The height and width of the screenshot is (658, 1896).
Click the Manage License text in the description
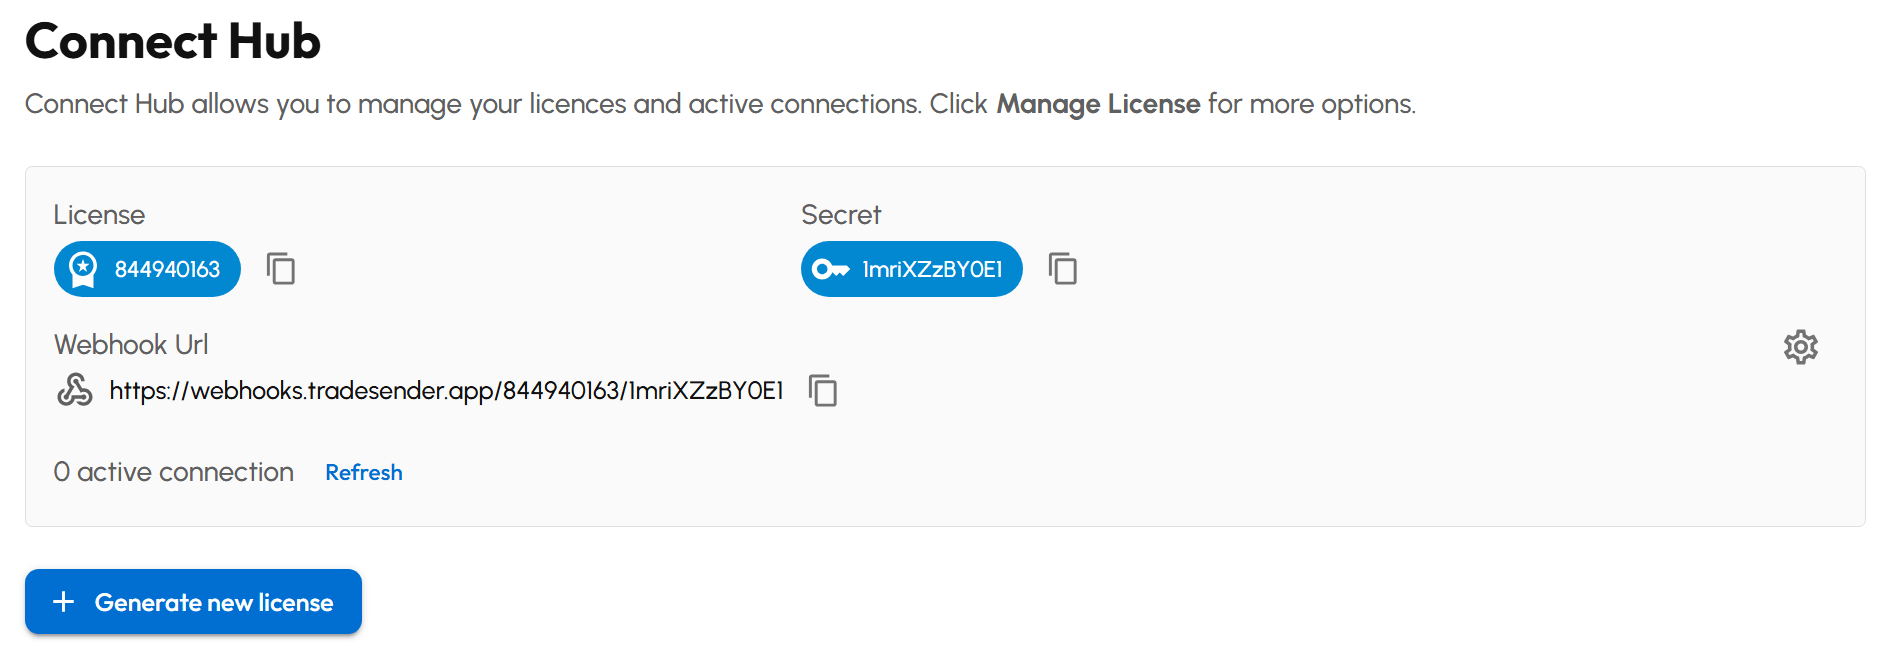tap(1097, 103)
